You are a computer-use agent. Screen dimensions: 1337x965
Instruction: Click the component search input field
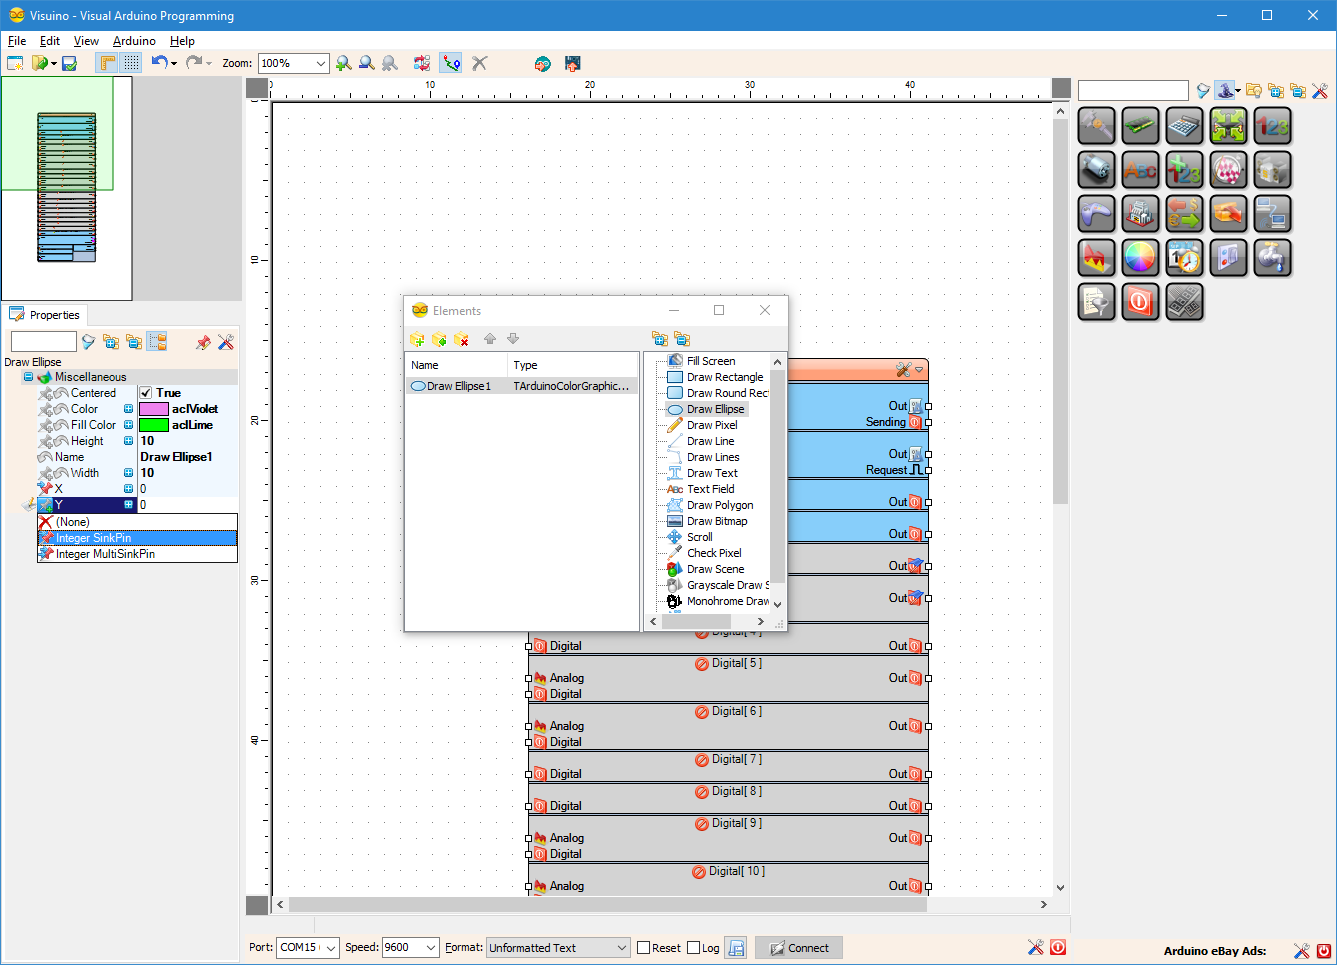[1133, 91]
